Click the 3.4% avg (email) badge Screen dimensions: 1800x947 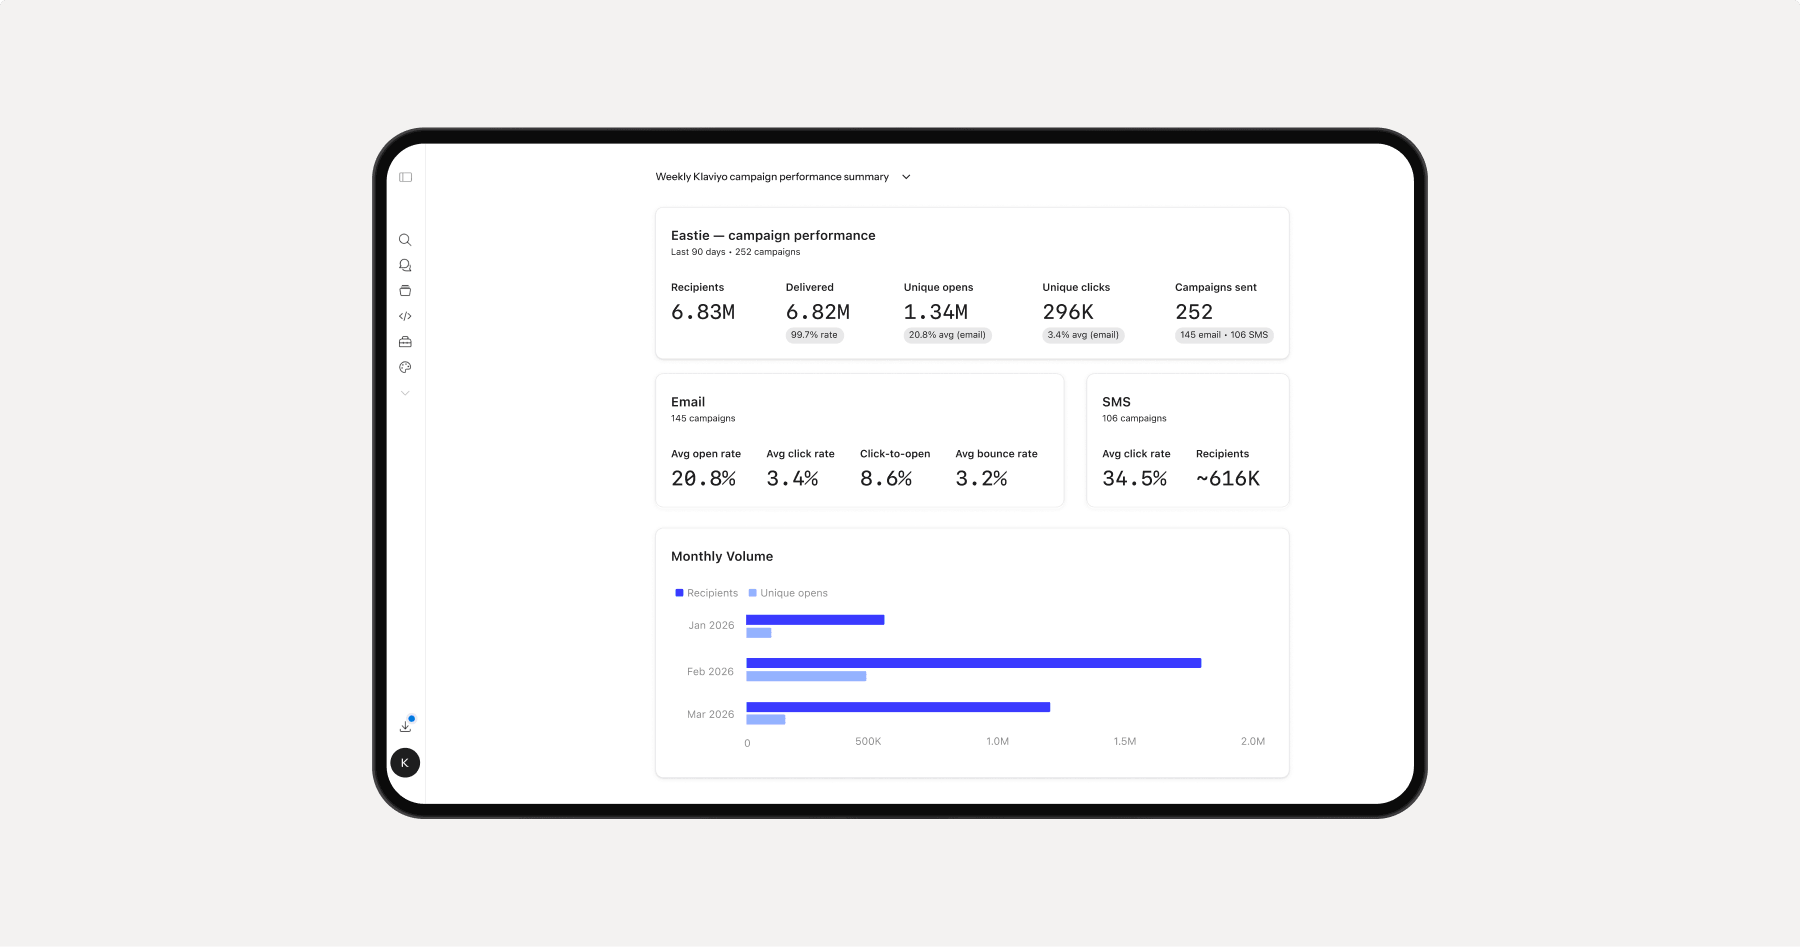(x=1083, y=335)
